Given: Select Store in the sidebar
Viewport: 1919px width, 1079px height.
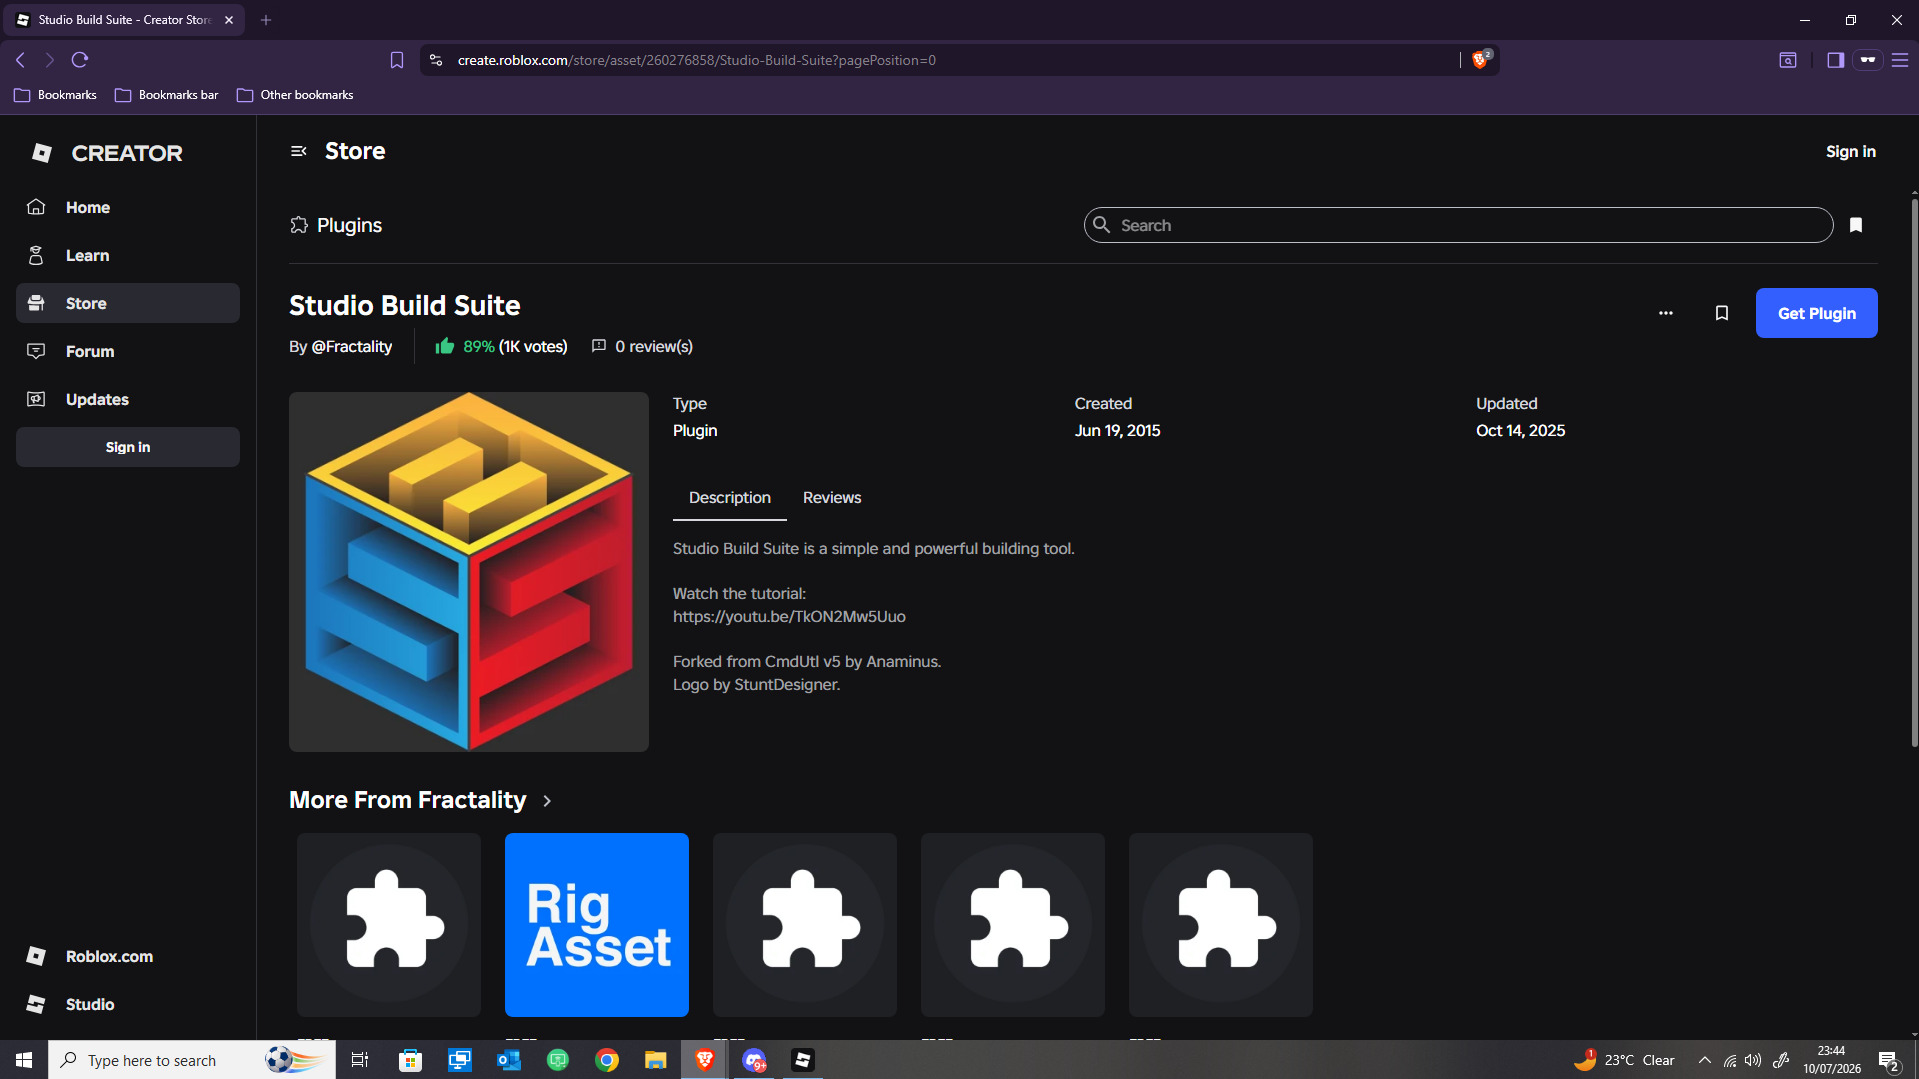Looking at the screenshot, I should tap(128, 303).
